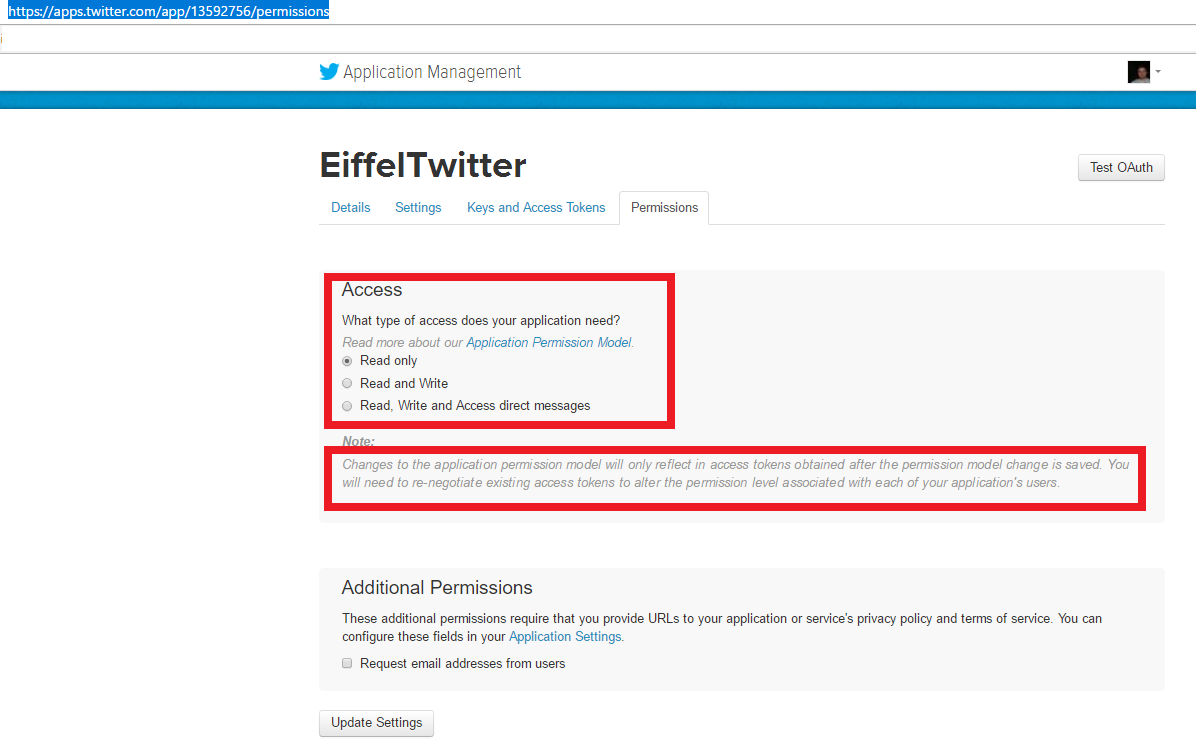Viewport: 1196px width, 751px height.
Task: Click the user profile avatar
Action: (1138, 72)
